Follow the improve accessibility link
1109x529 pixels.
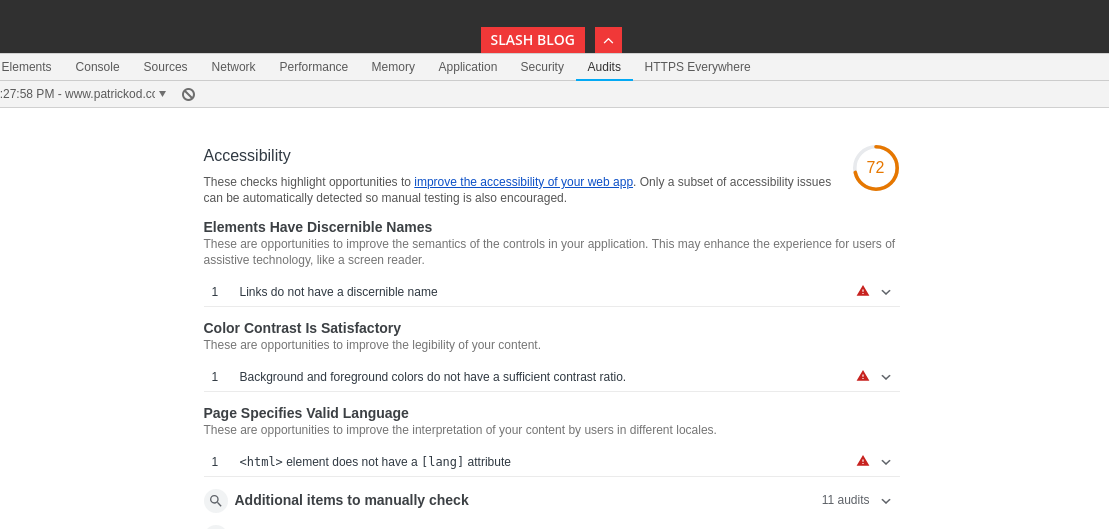pyautogui.click(x=523, y=182)
